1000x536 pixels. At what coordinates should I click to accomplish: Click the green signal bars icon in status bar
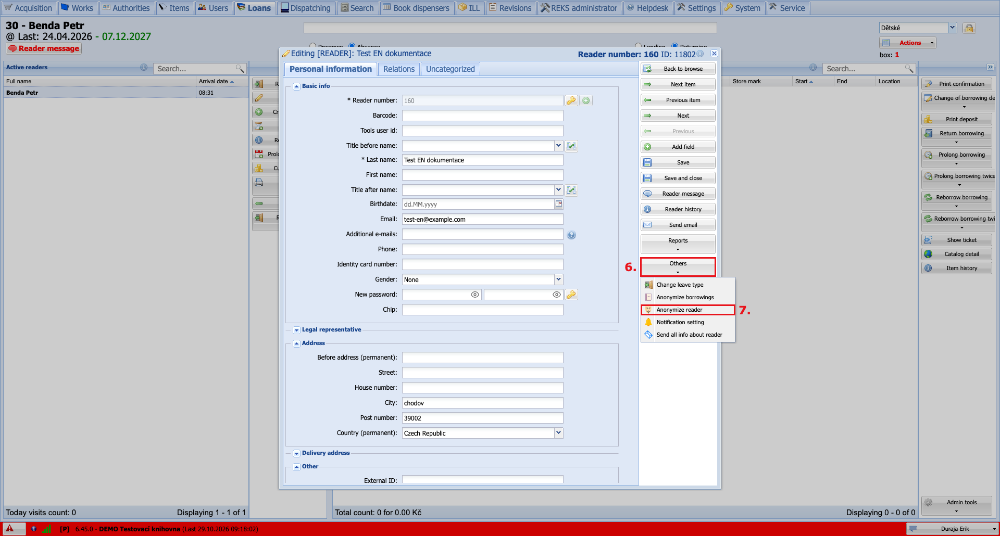46,529
